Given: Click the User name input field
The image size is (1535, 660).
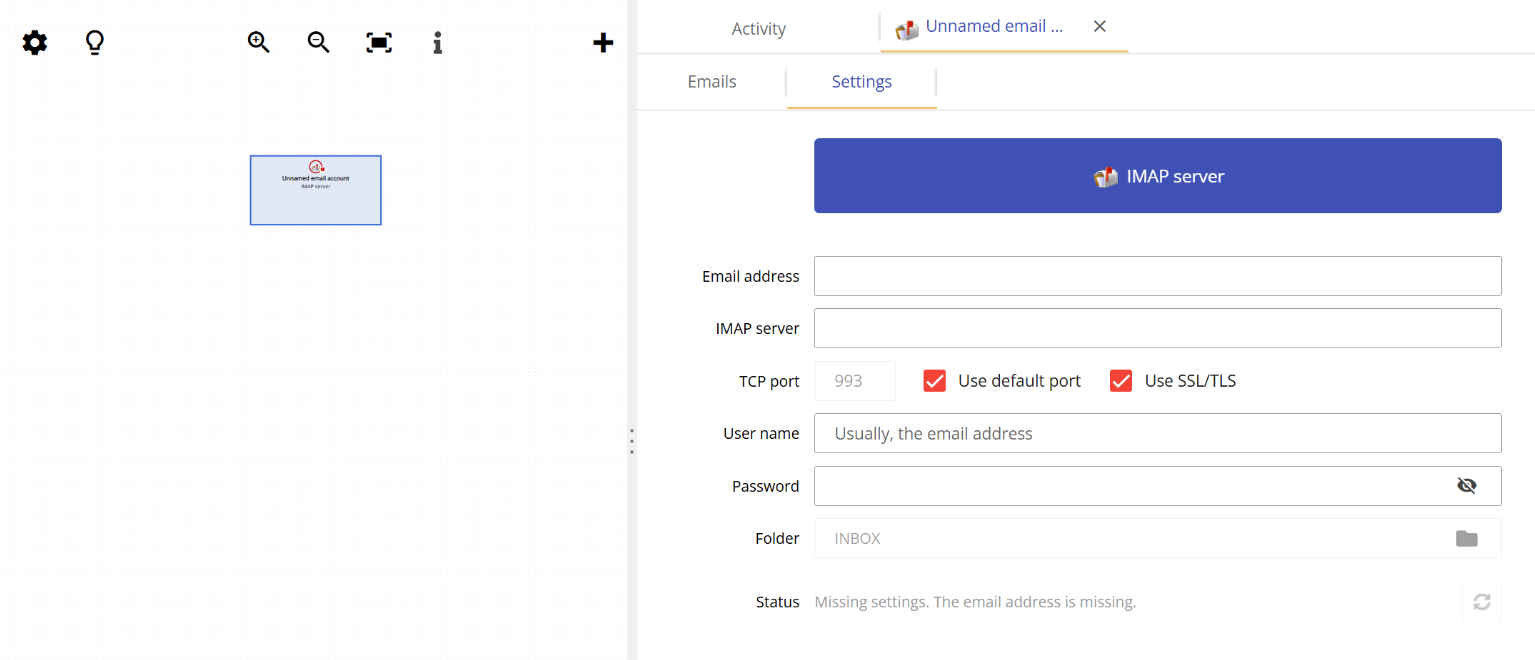Looking at the screenshot, I should 1157,433.
